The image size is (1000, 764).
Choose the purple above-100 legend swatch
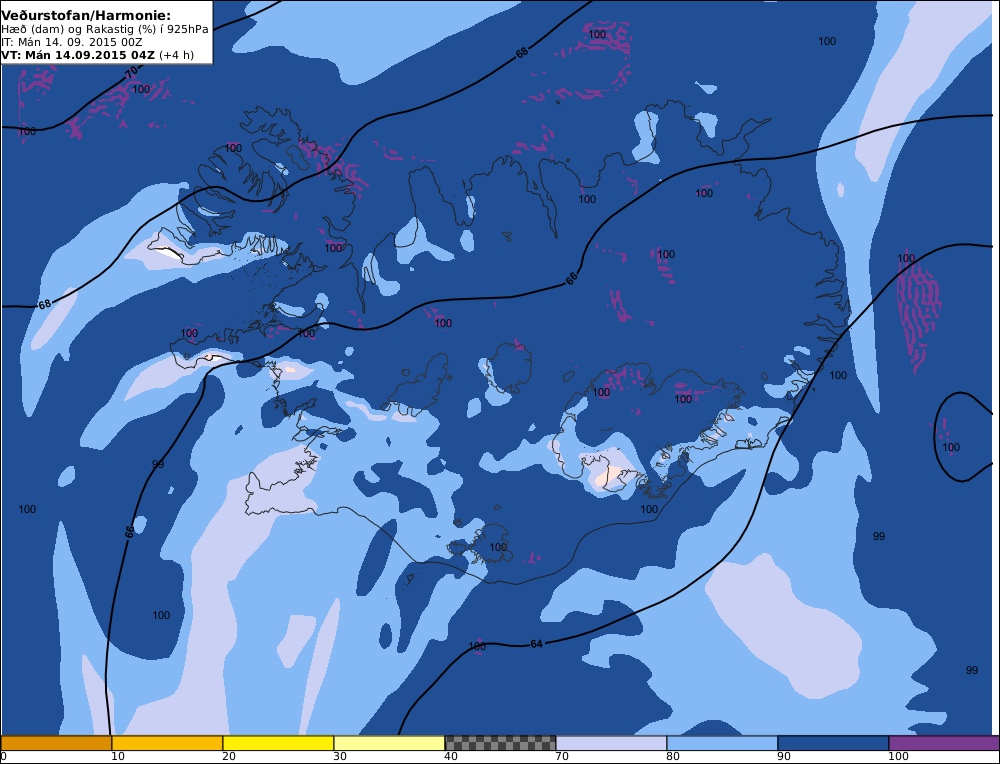[x=944, y=743]
